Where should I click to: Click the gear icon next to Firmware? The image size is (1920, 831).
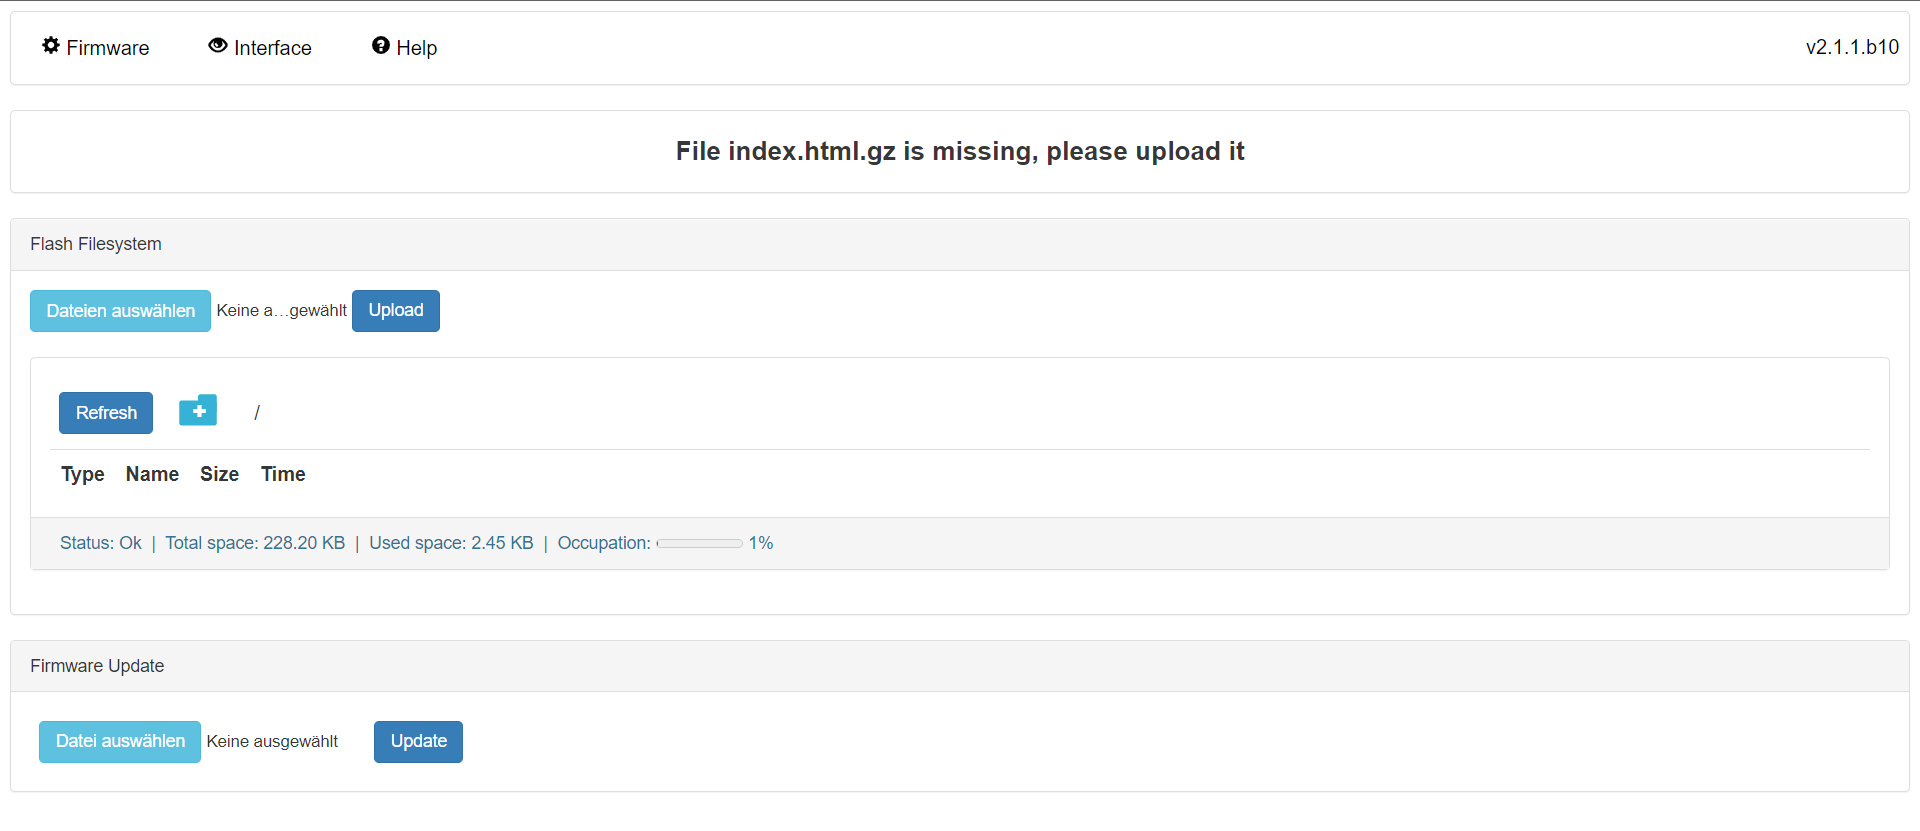[51, 46]
